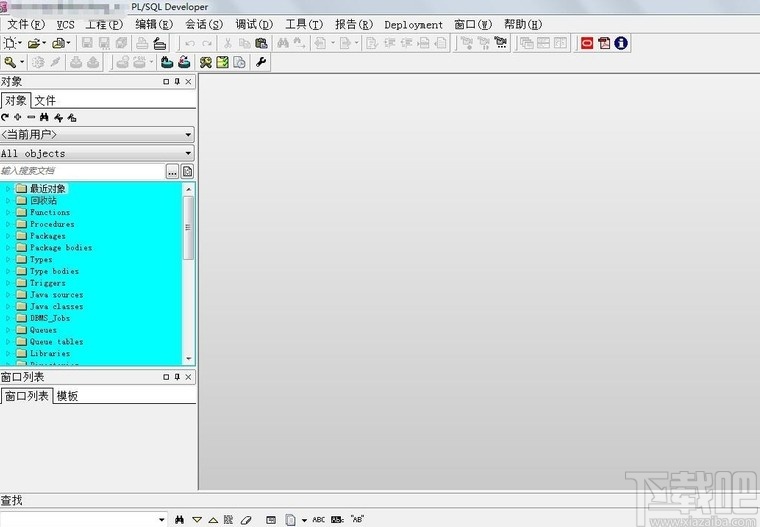760x527 pixels.
Task: Open the dropdown arrow next to Log on key
Action: 22,63
